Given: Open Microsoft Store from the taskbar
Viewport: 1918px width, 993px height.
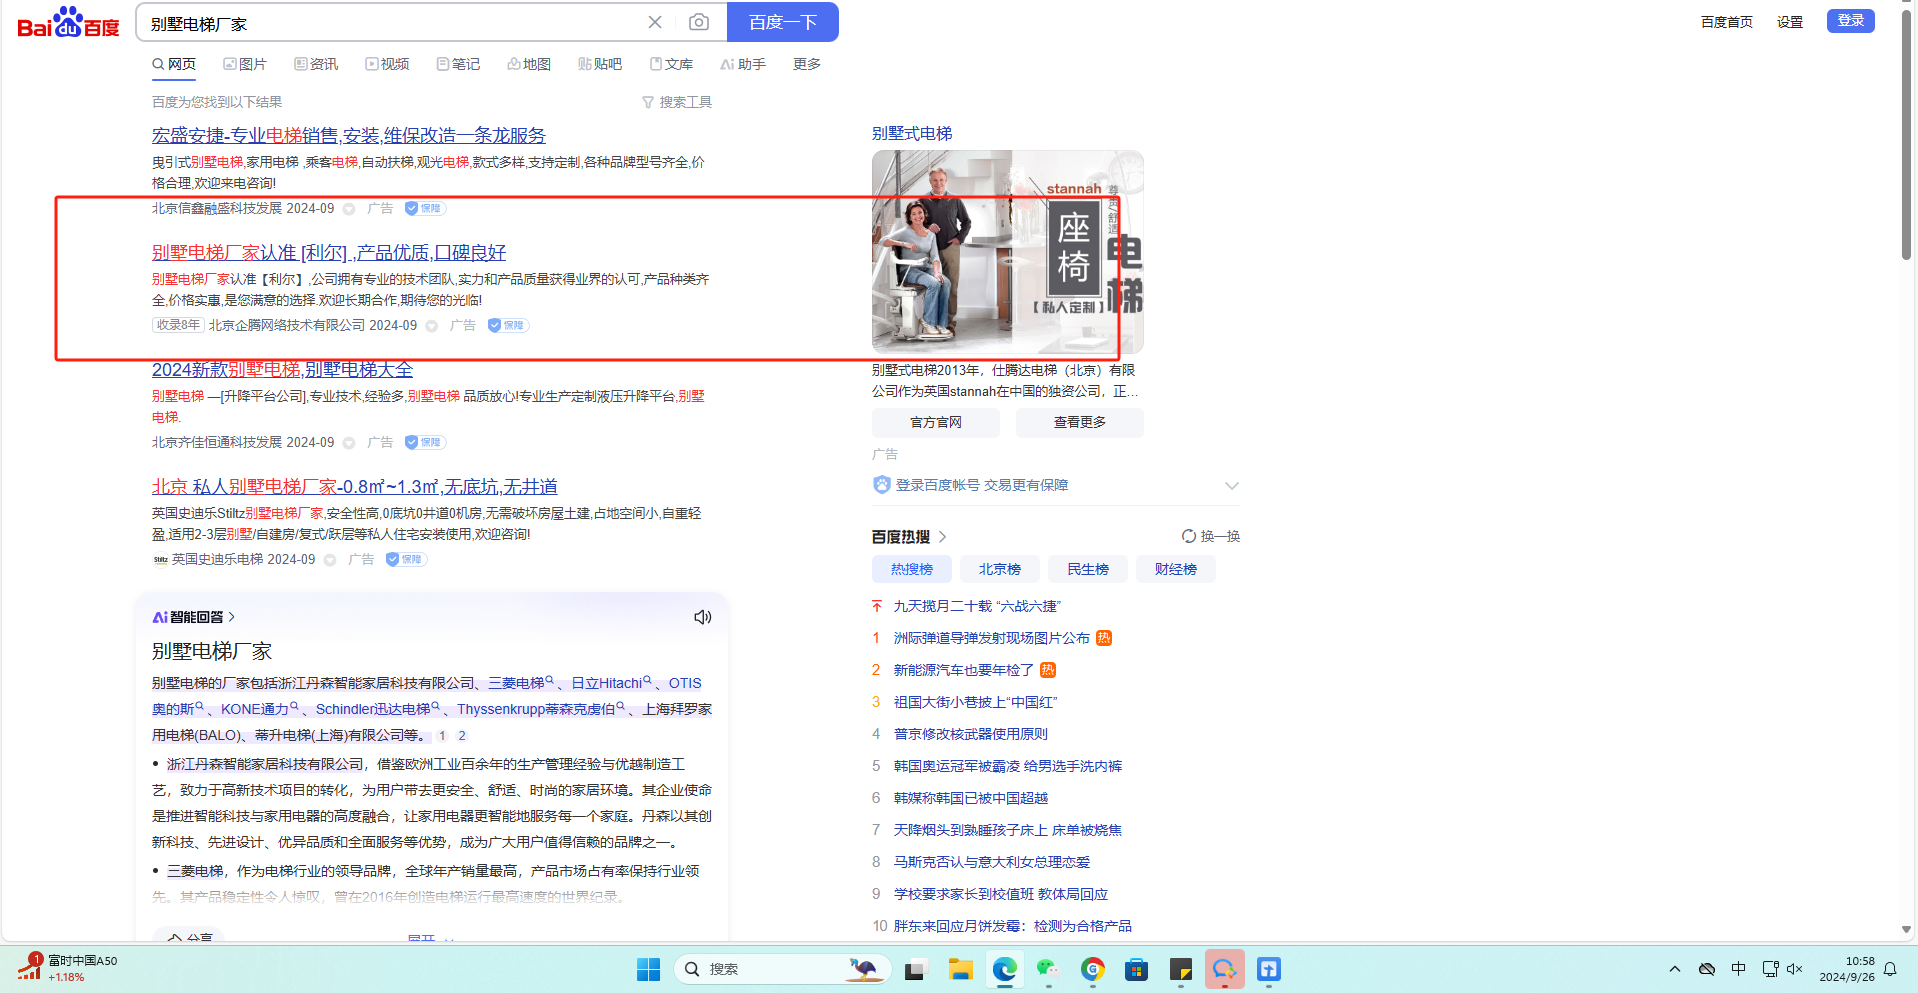Looking at the screenshot, I should (1136, 969).
